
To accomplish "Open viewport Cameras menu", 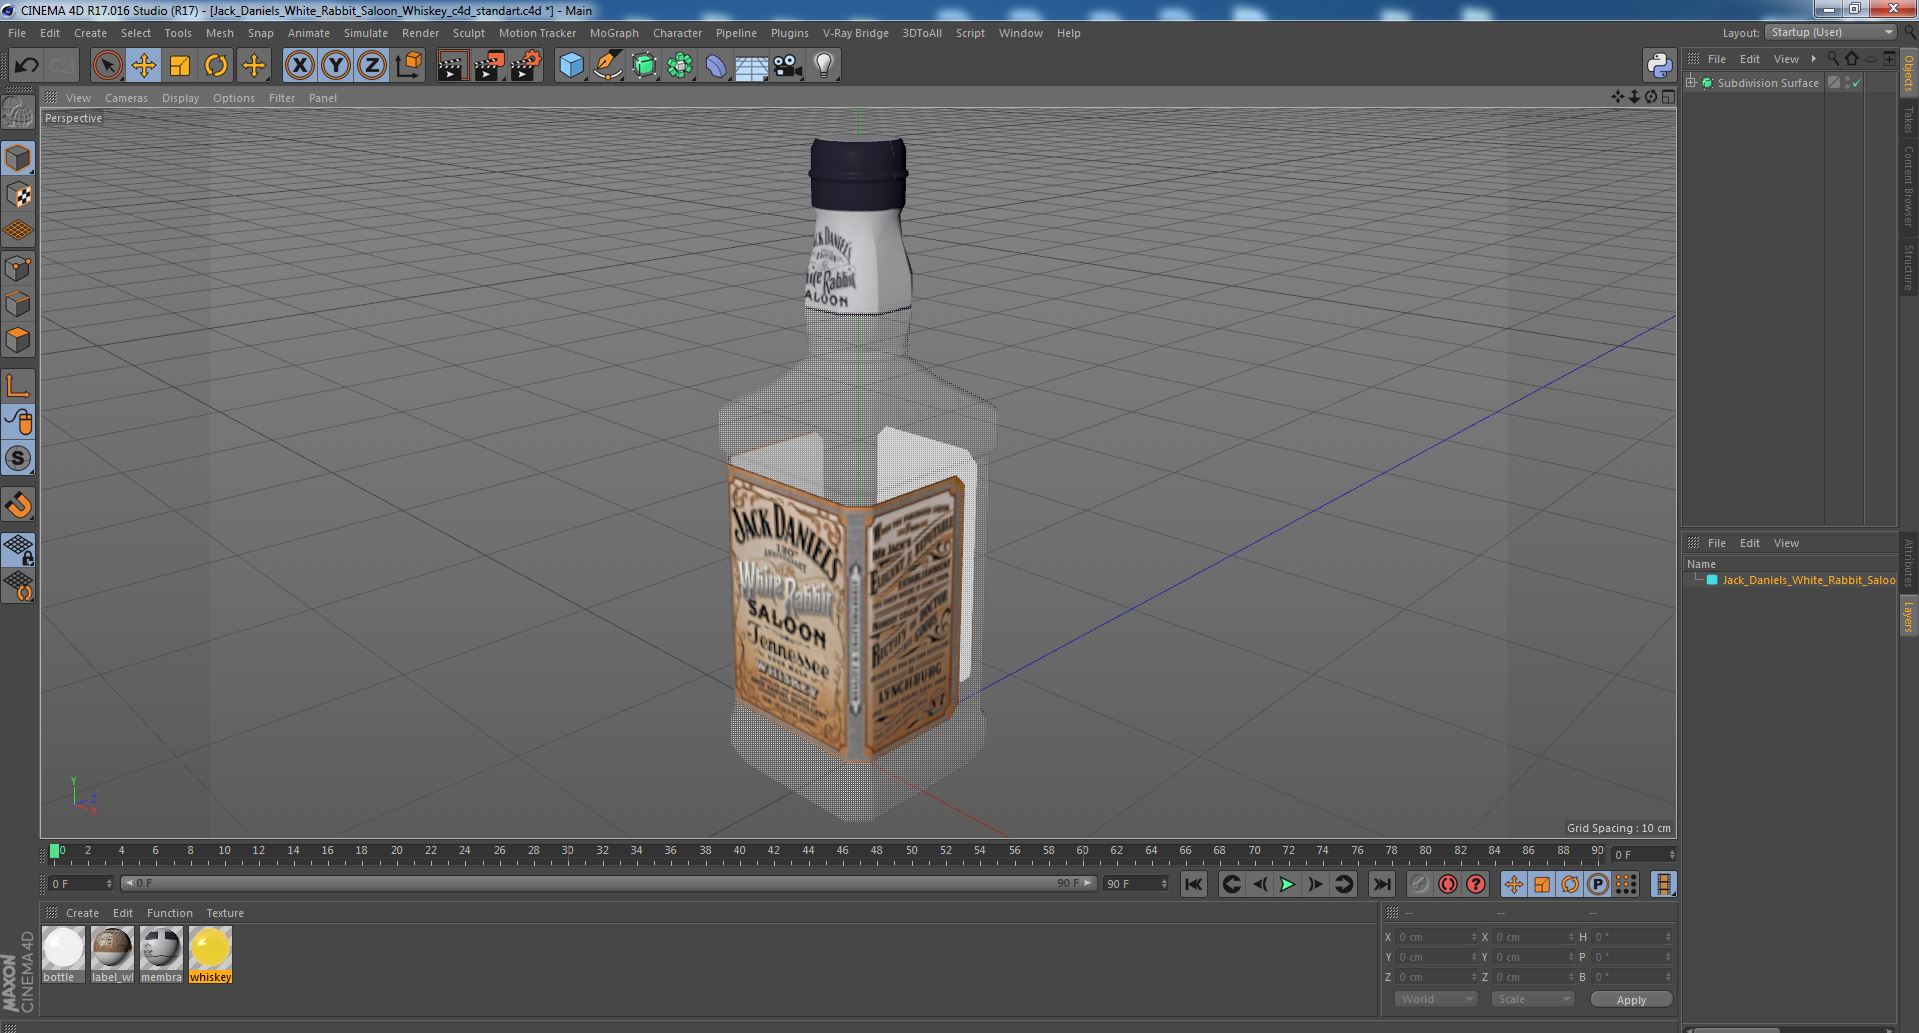I will click(x=126, y=98).
